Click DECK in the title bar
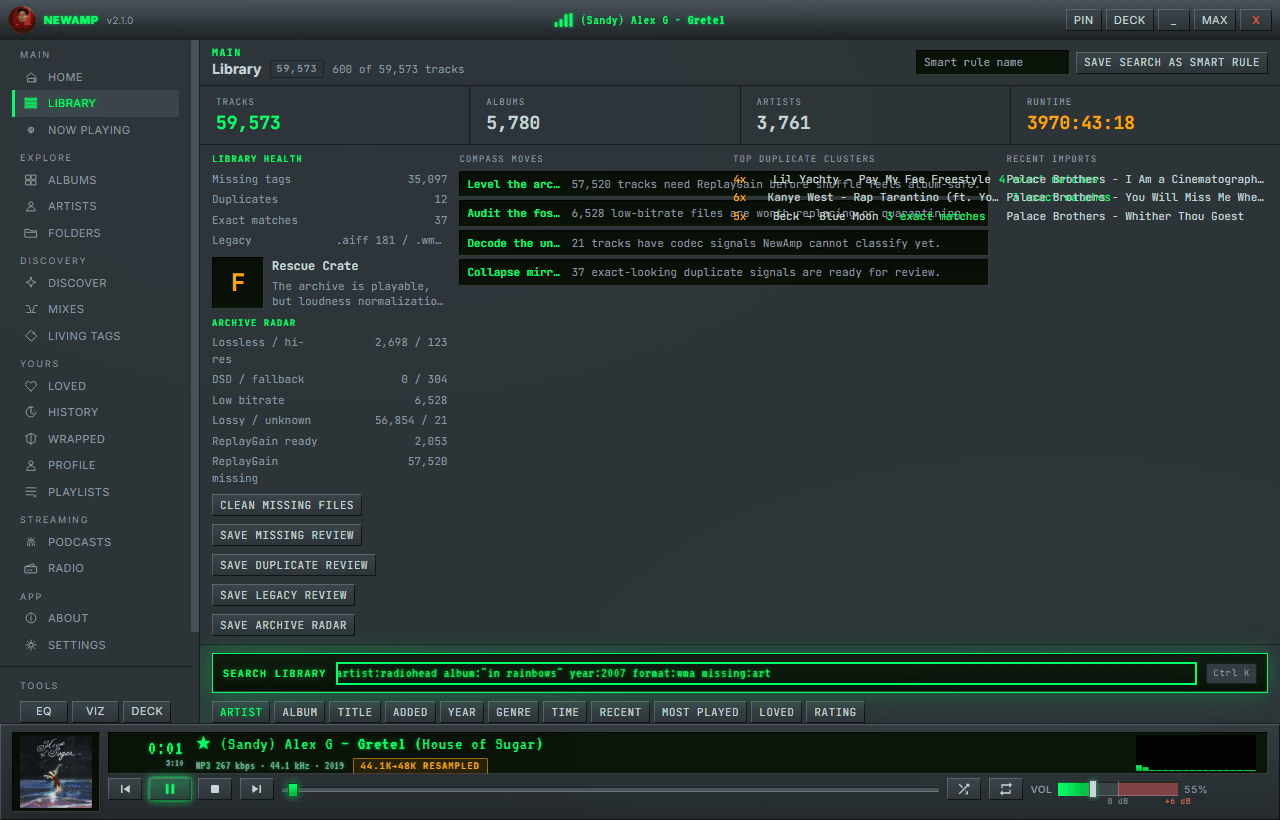The image size is (1280, 820). (x=1130, y=20)
